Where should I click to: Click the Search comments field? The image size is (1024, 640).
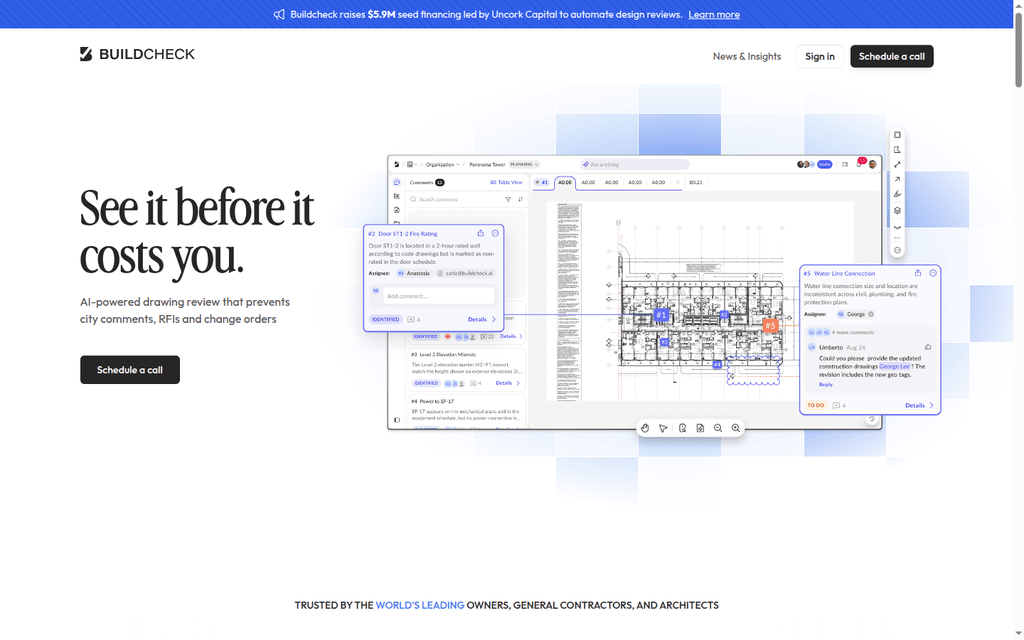[455, 199]
